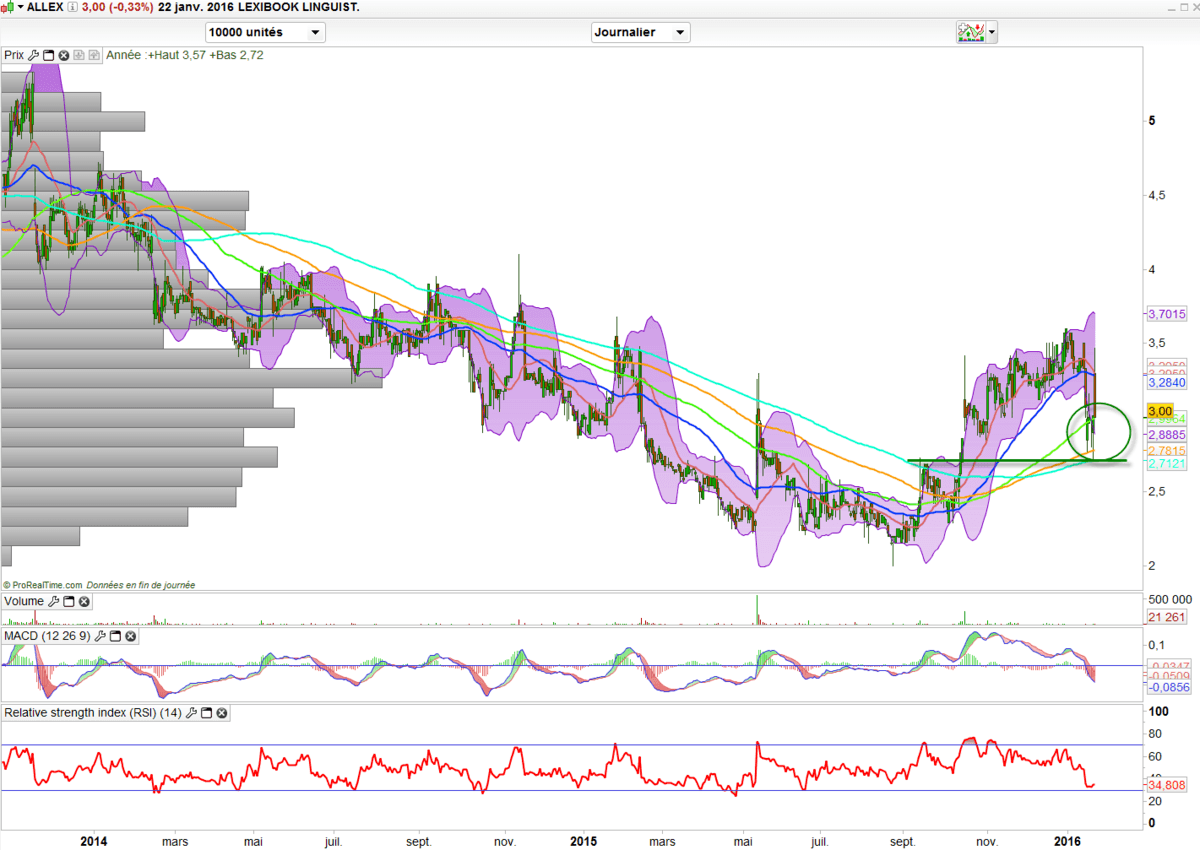This screenshot has width=1200, height=850.
Task: Close the MACD indicator panel
Action: 130,636
